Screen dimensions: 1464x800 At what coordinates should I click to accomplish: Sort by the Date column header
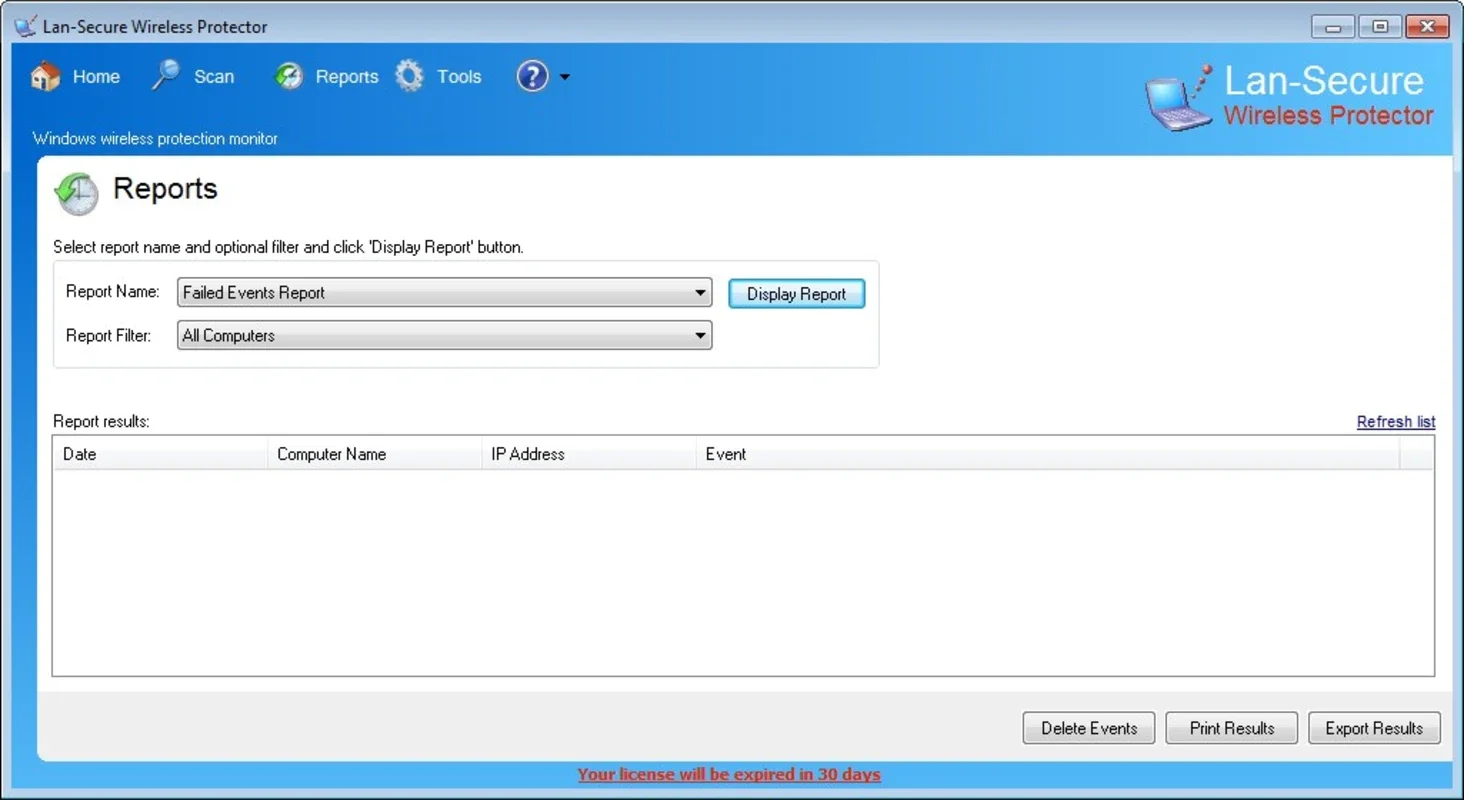(x=160, y=454)
